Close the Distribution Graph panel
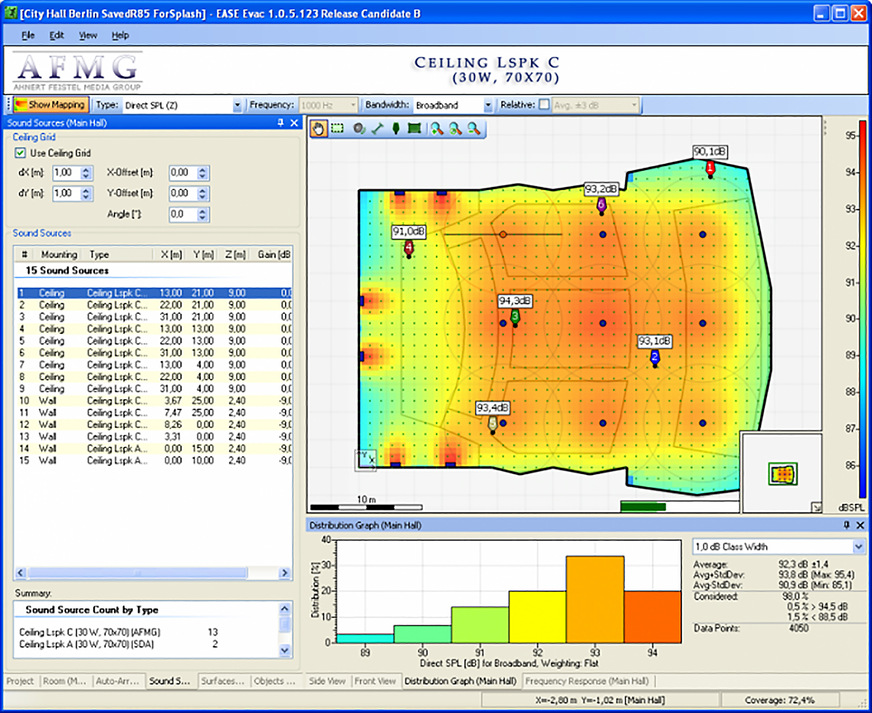The height and width of the screenshot is (713, 872). click(x=859, y=525)
